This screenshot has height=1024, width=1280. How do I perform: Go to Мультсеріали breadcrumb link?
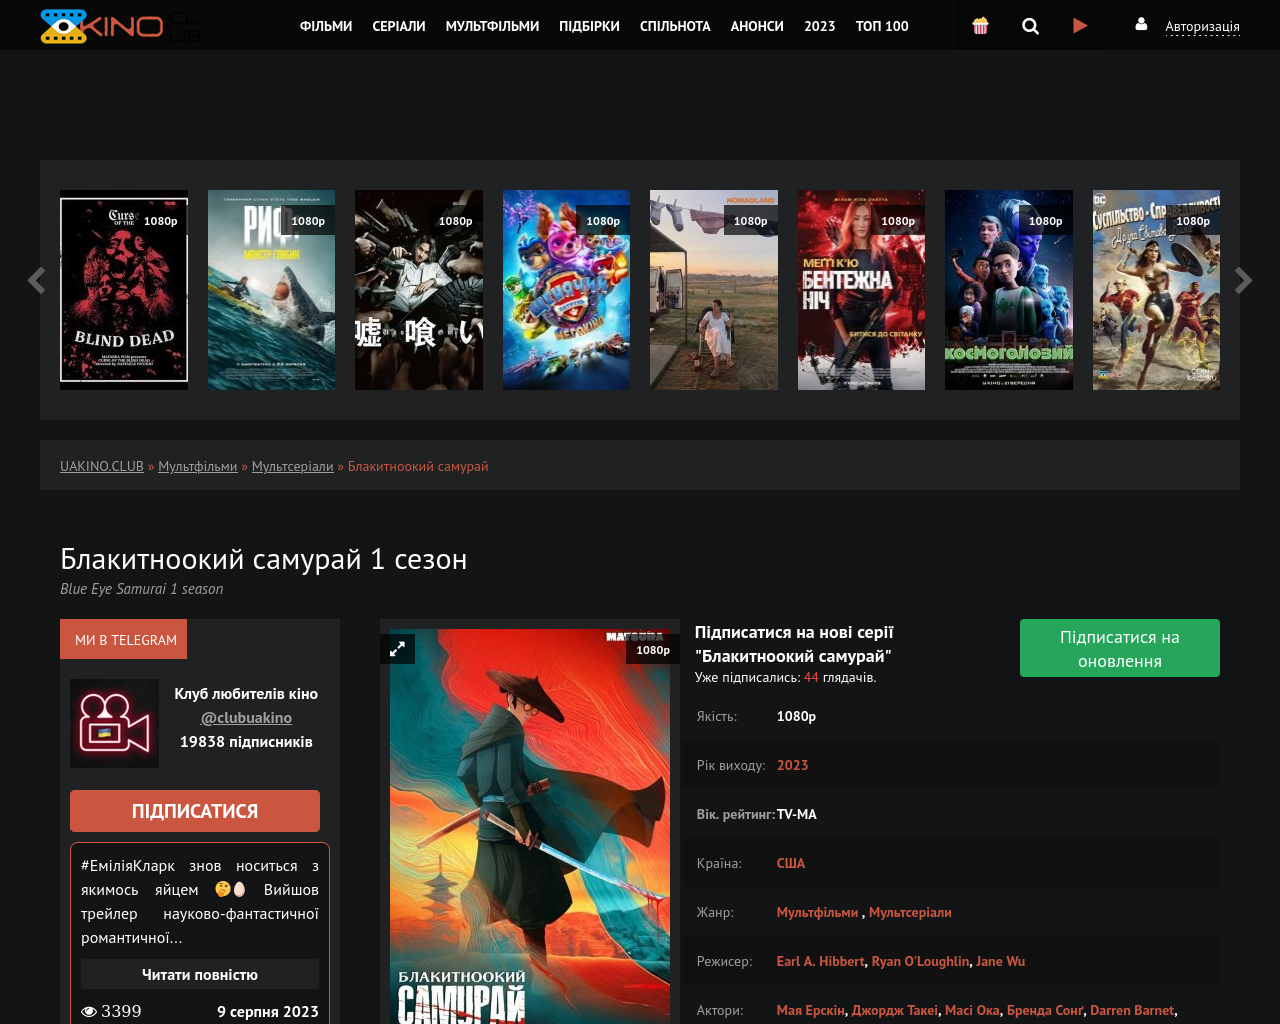click(293, 466)
